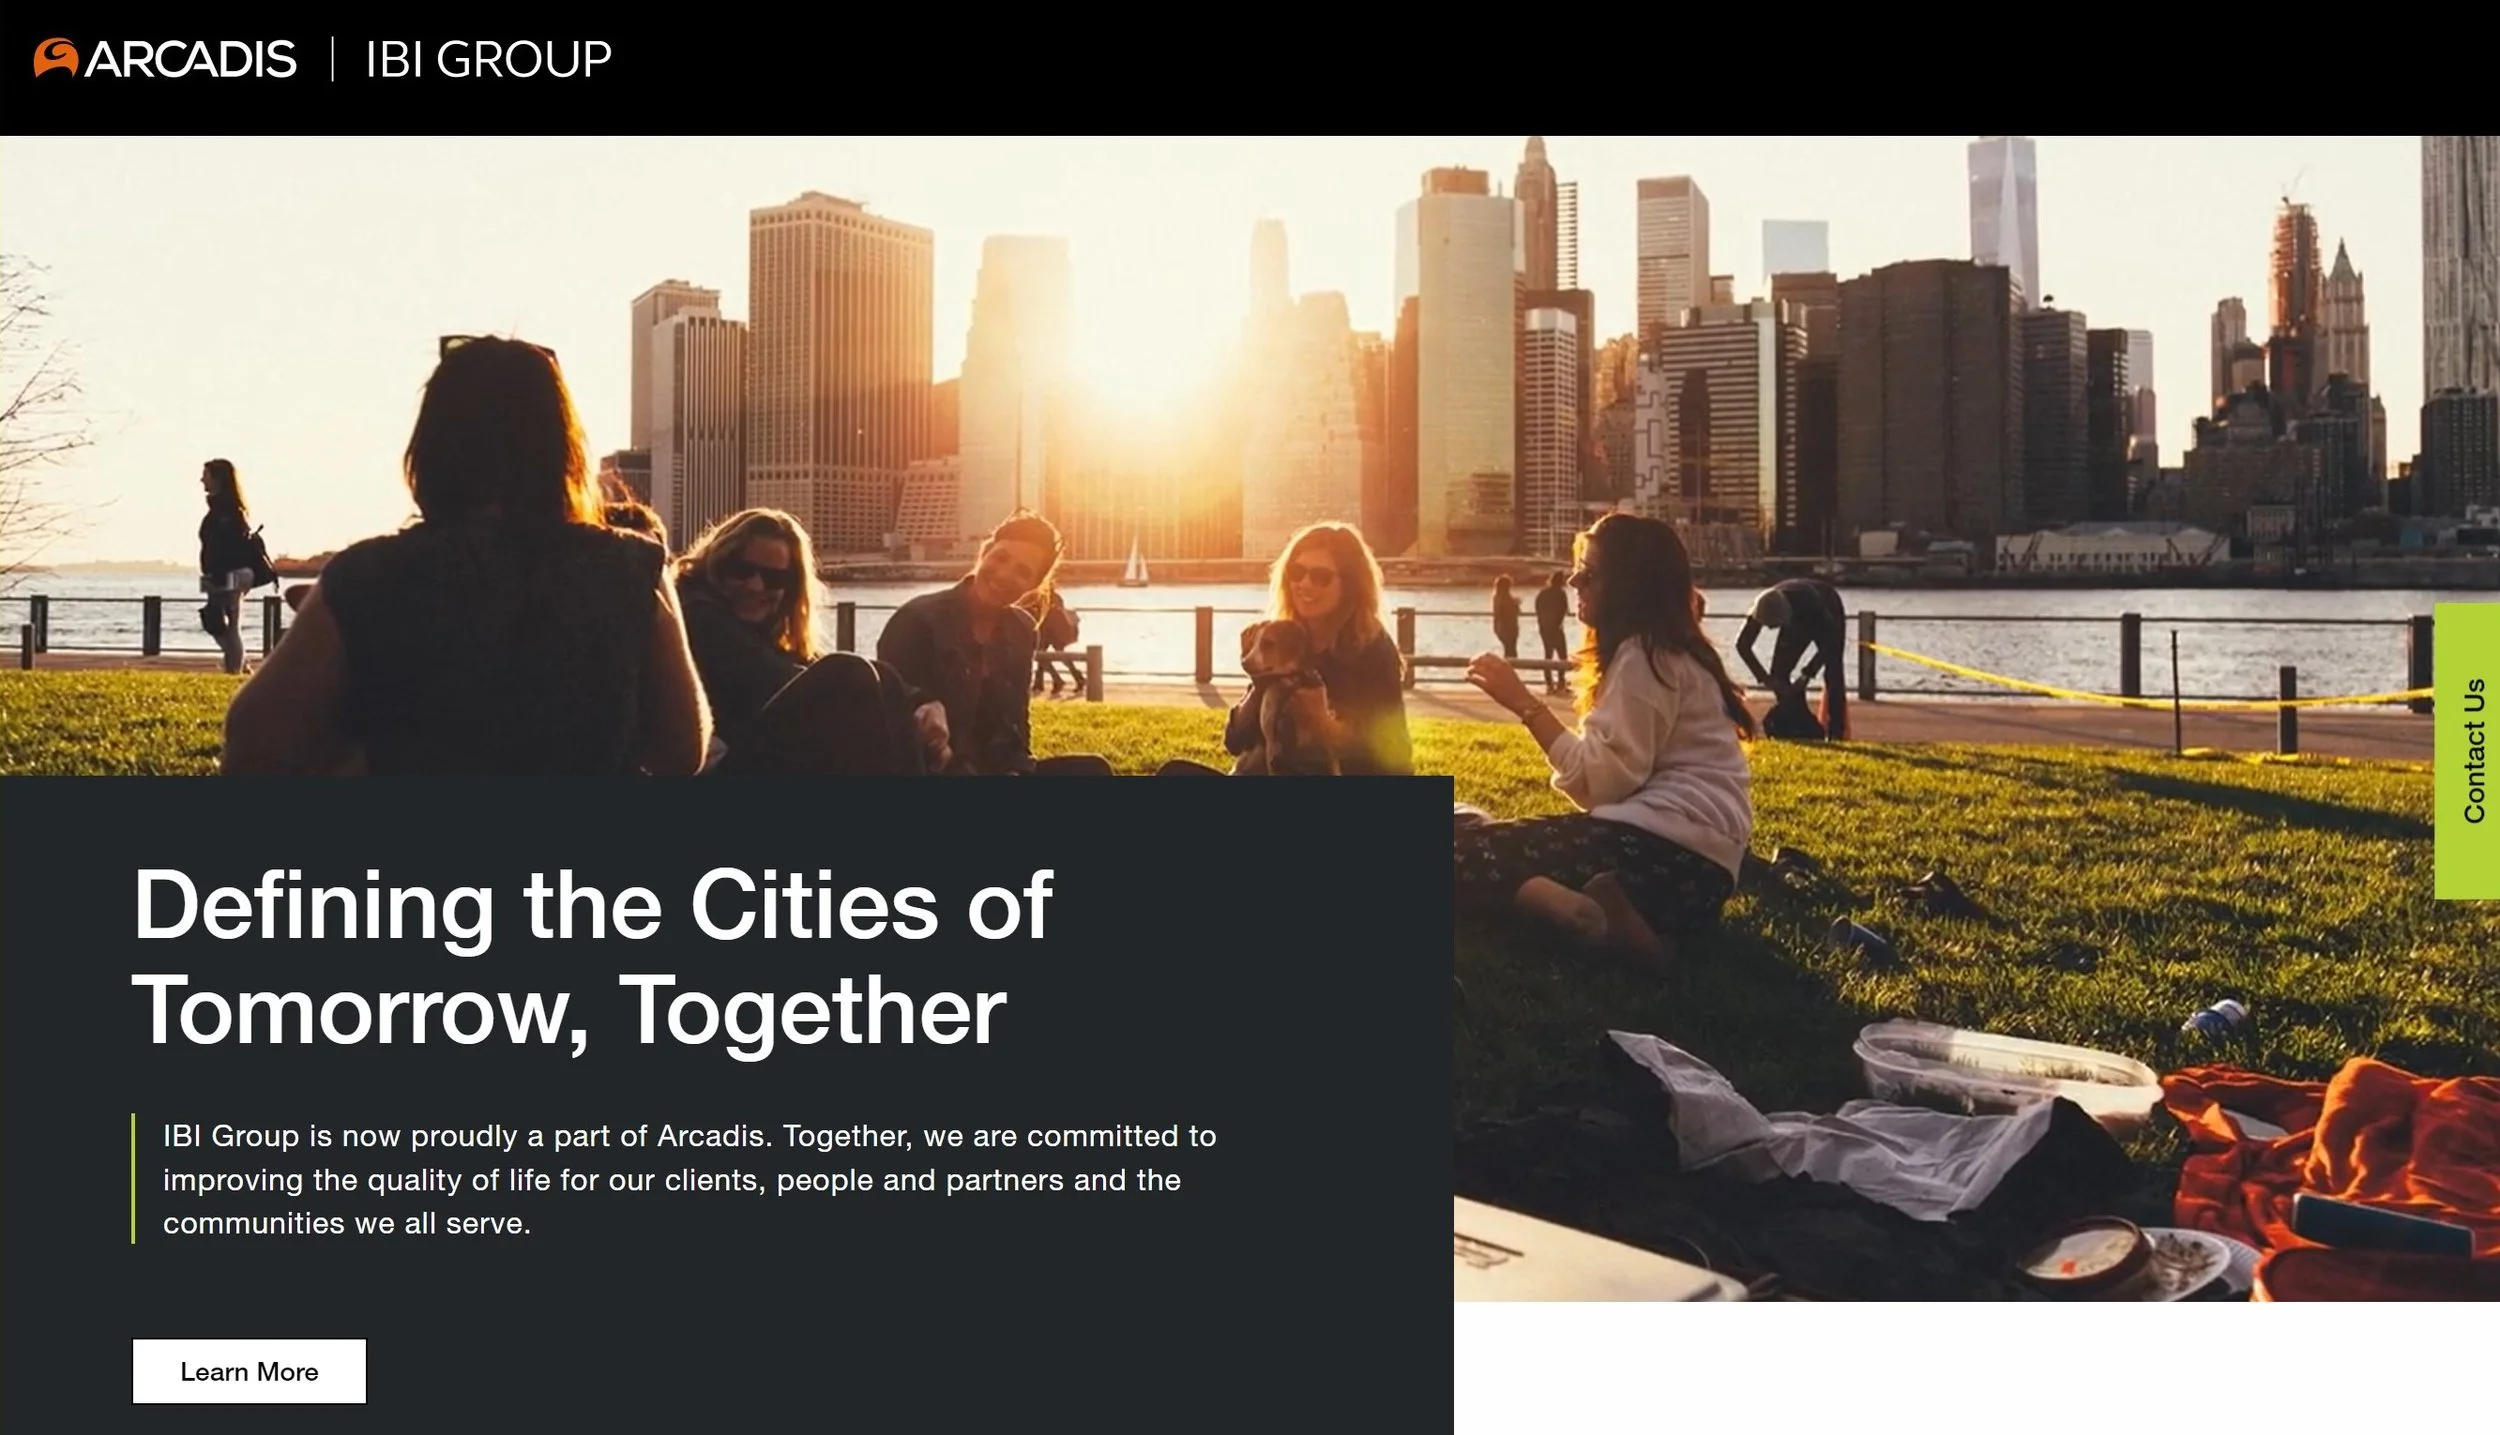Viewport: 2500px width, 1435px height.
Task: Click the tall One World Trade Center tower
Action: click(2003, 220)
